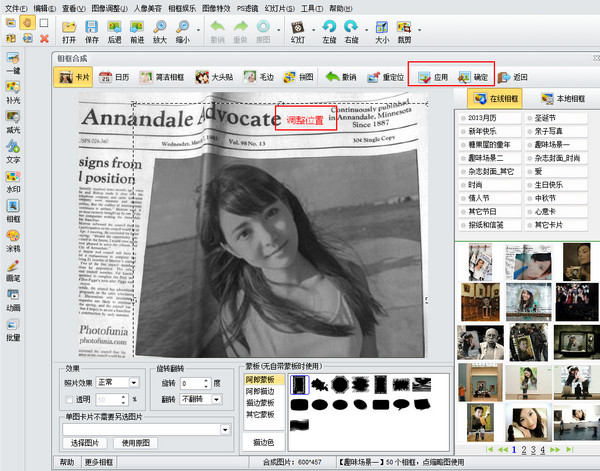The image size is (600, 471).
Task: Click the 应用 apply button
Action: coord(433,77)
